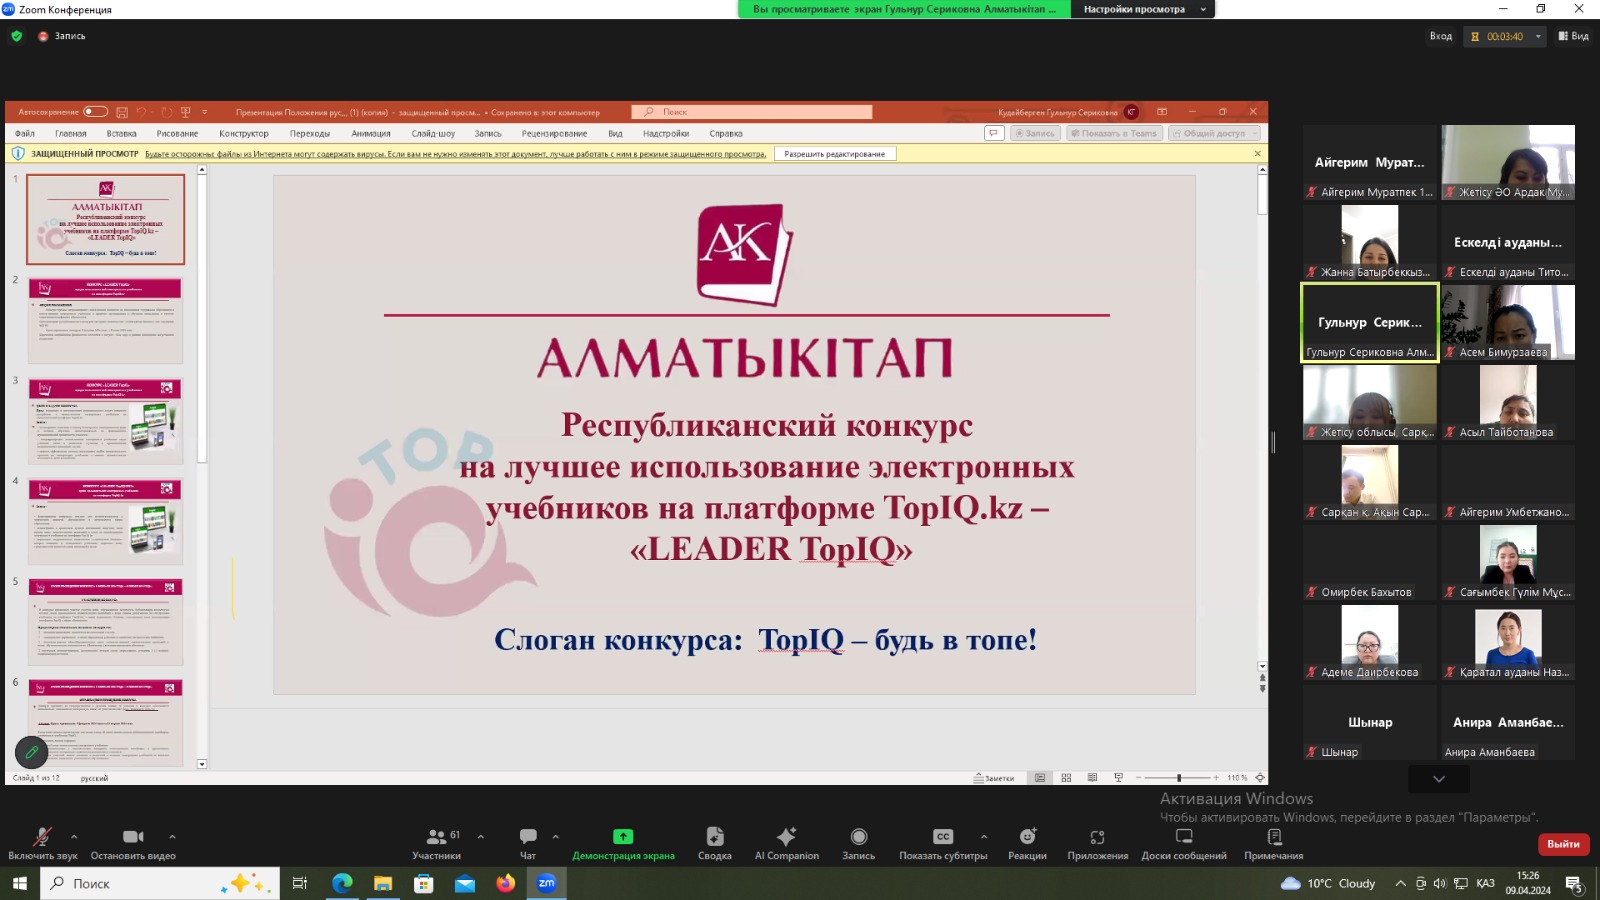This screenshot has height=900, width=1600.
Task: Expand participants options arrow
Action: (x=481, y=837)
